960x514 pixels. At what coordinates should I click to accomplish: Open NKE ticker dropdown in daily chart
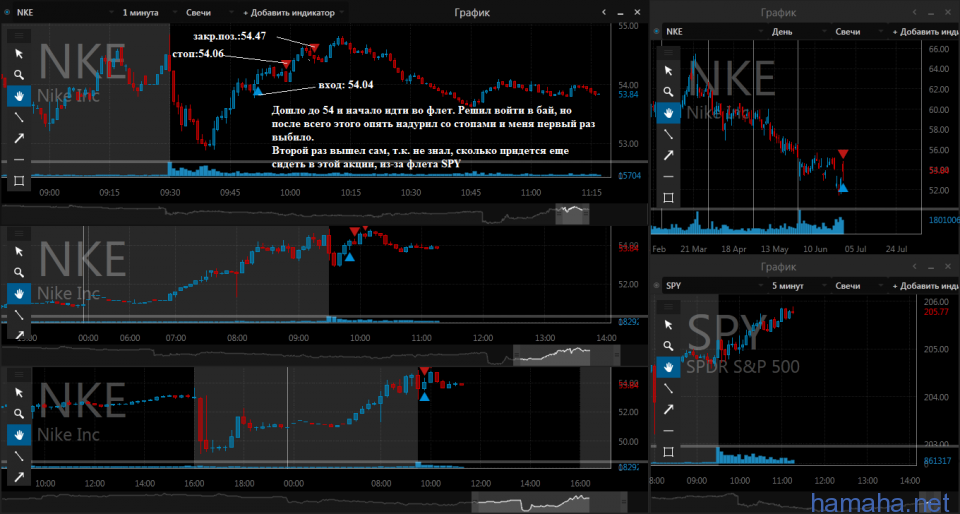click(x=713, y=31)
